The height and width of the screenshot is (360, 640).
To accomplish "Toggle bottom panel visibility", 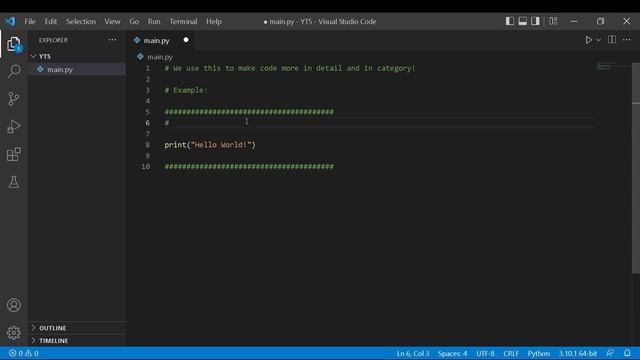I will pos(522,21).
